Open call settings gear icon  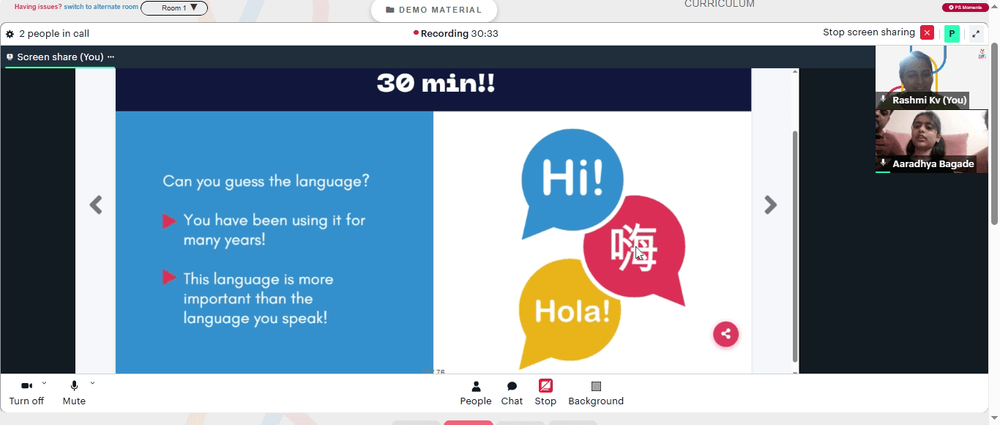[10, 34]
